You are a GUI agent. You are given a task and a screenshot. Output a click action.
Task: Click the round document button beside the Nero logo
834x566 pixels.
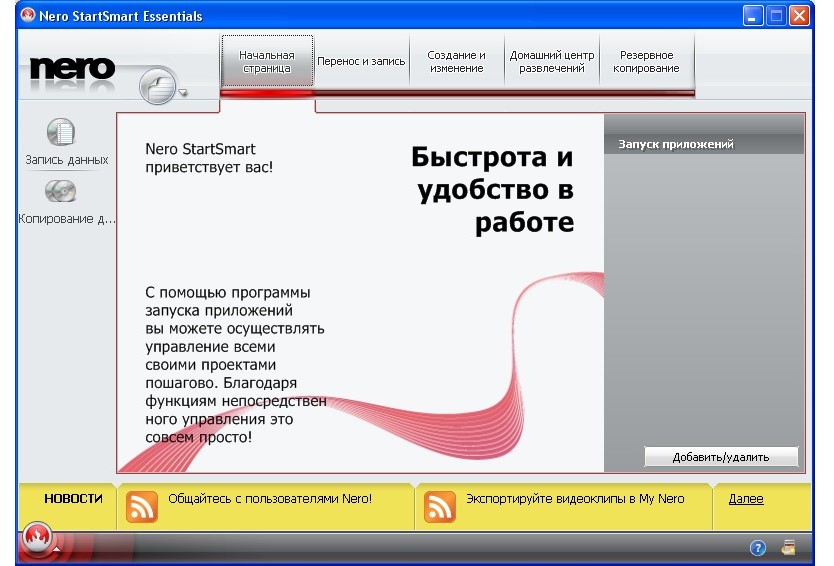tap(159, 88)
